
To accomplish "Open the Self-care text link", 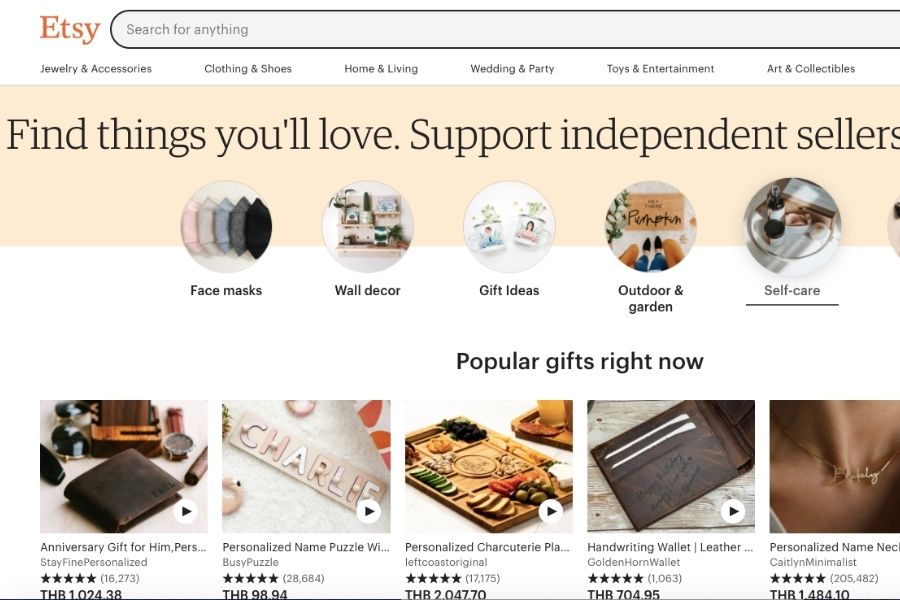I will (792, 291).
